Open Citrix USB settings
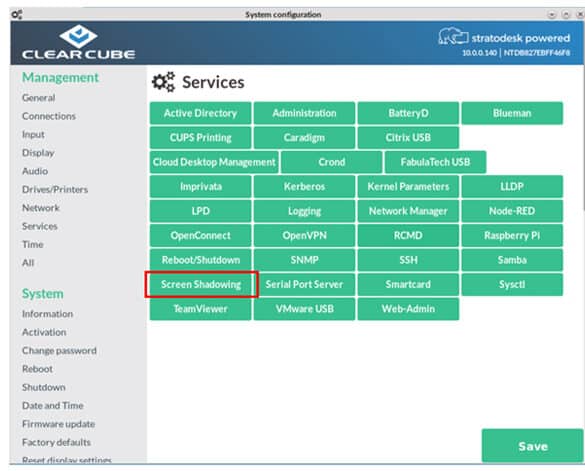585x471 pixels. (408, 138)
